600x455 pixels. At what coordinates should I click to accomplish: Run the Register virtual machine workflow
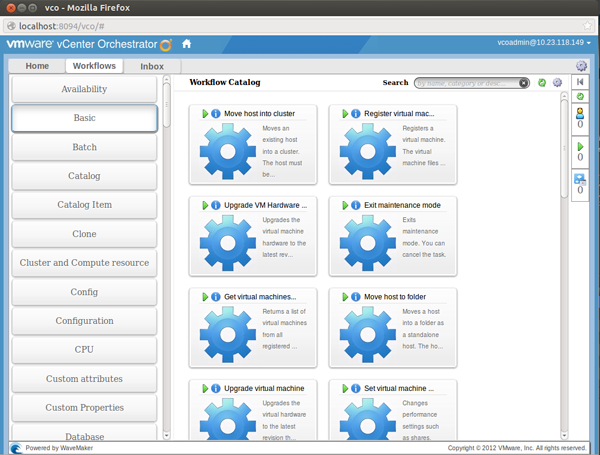pyautogui.click(x=345, y=114)
